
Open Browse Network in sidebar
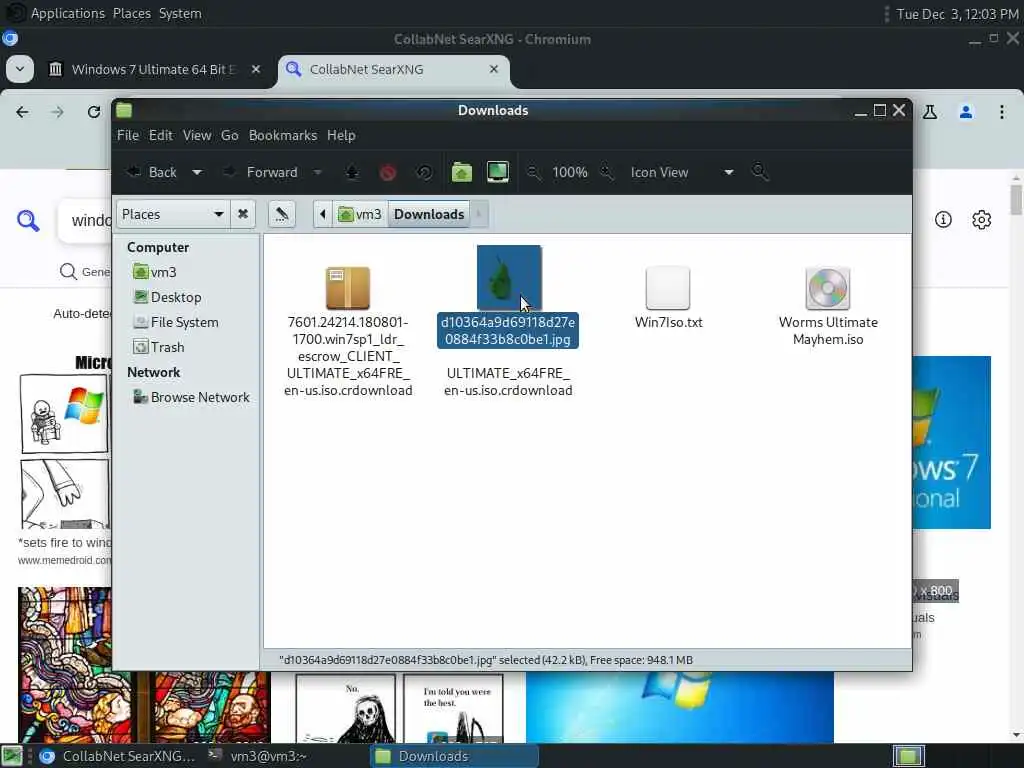[x=191, y=397]
